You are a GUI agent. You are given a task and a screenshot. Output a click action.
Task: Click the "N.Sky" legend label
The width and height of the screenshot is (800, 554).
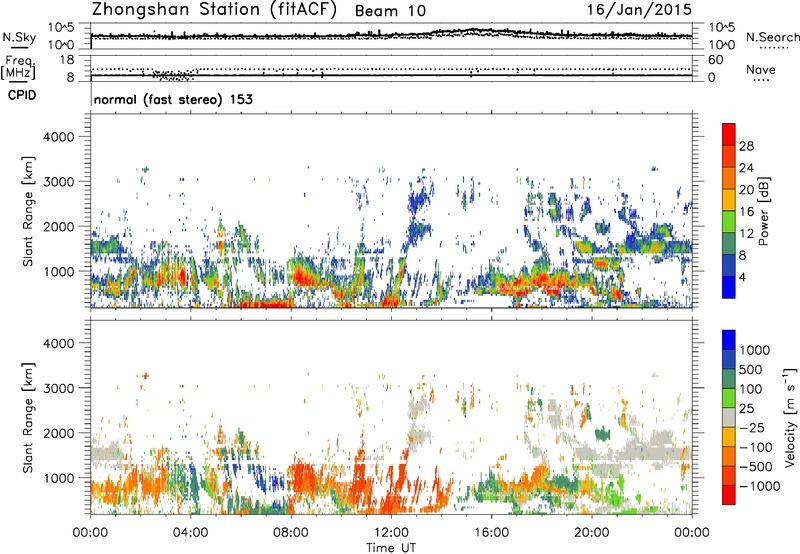19,37
